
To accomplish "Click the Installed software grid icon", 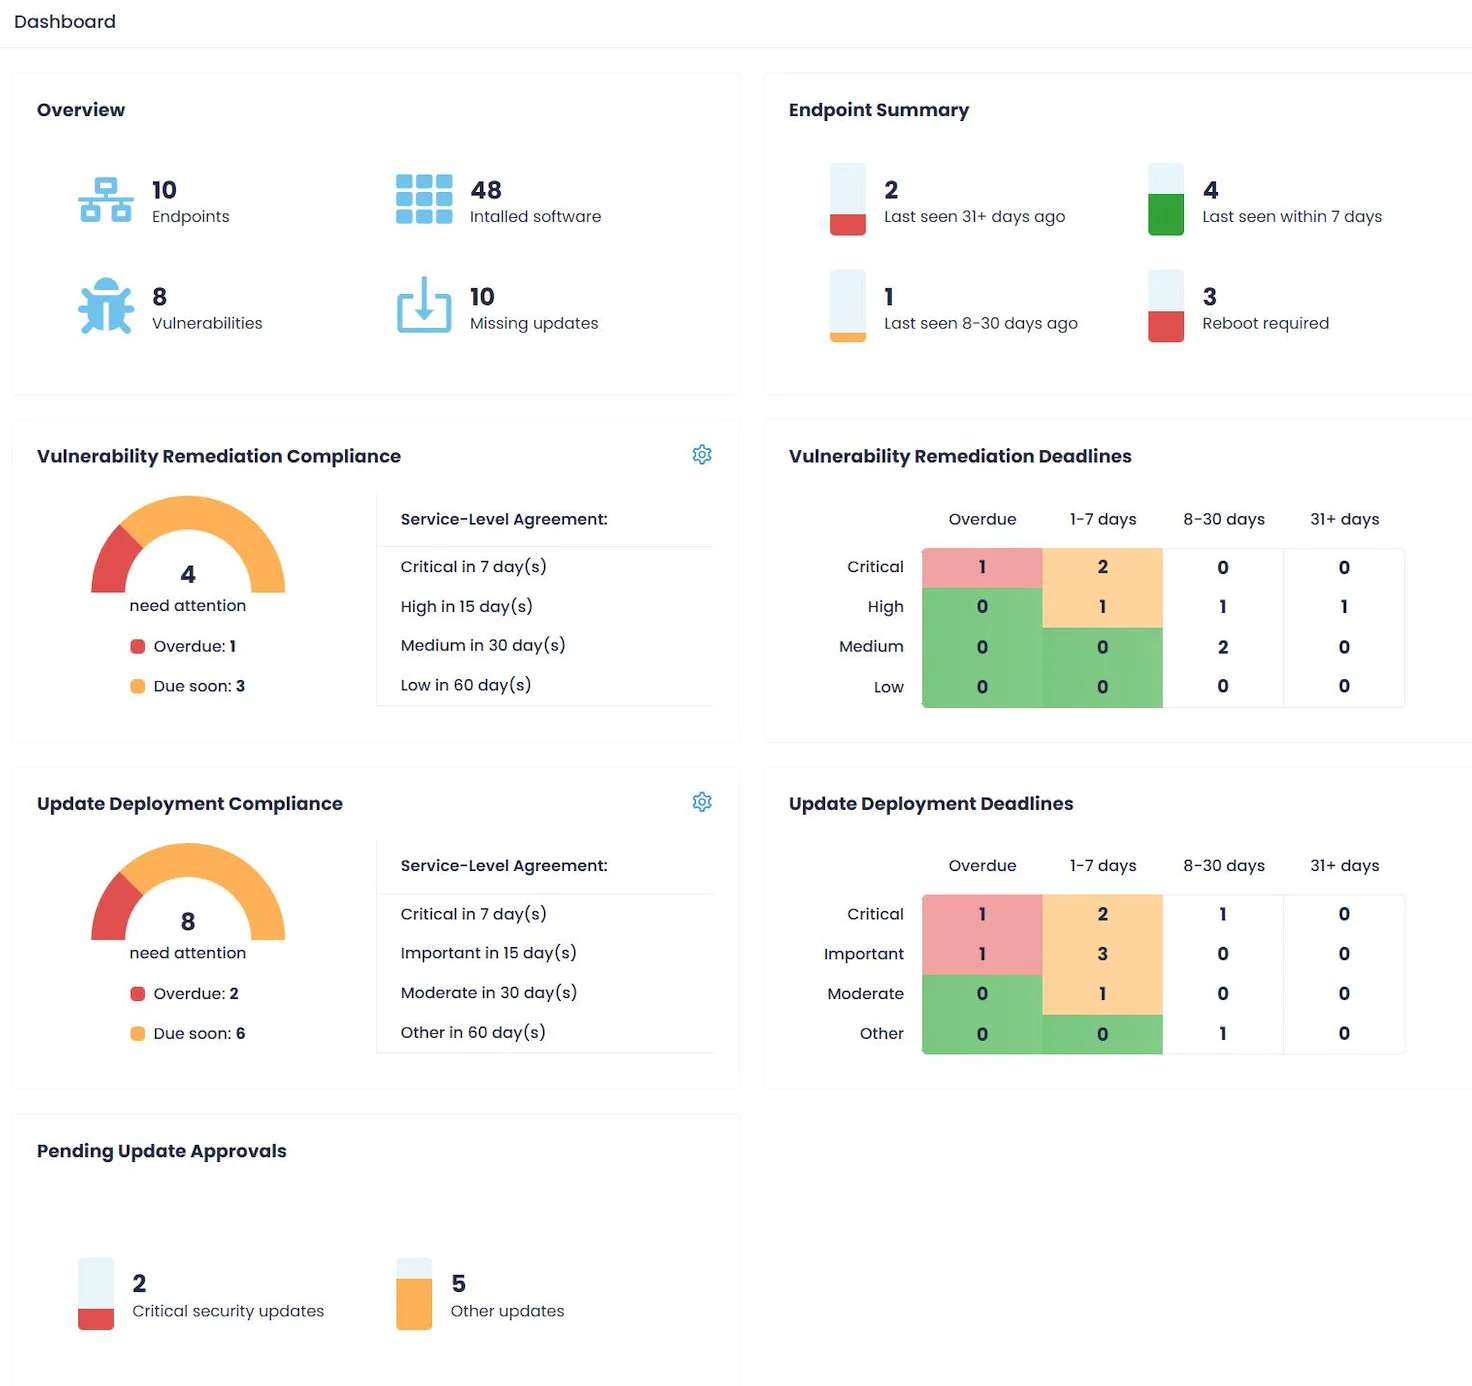I will pos(423,200).
